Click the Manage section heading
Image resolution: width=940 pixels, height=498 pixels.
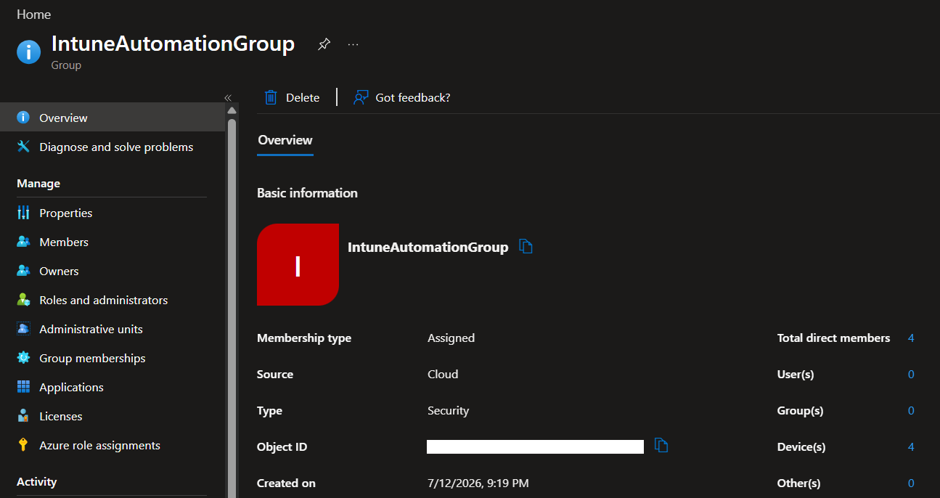38,183
